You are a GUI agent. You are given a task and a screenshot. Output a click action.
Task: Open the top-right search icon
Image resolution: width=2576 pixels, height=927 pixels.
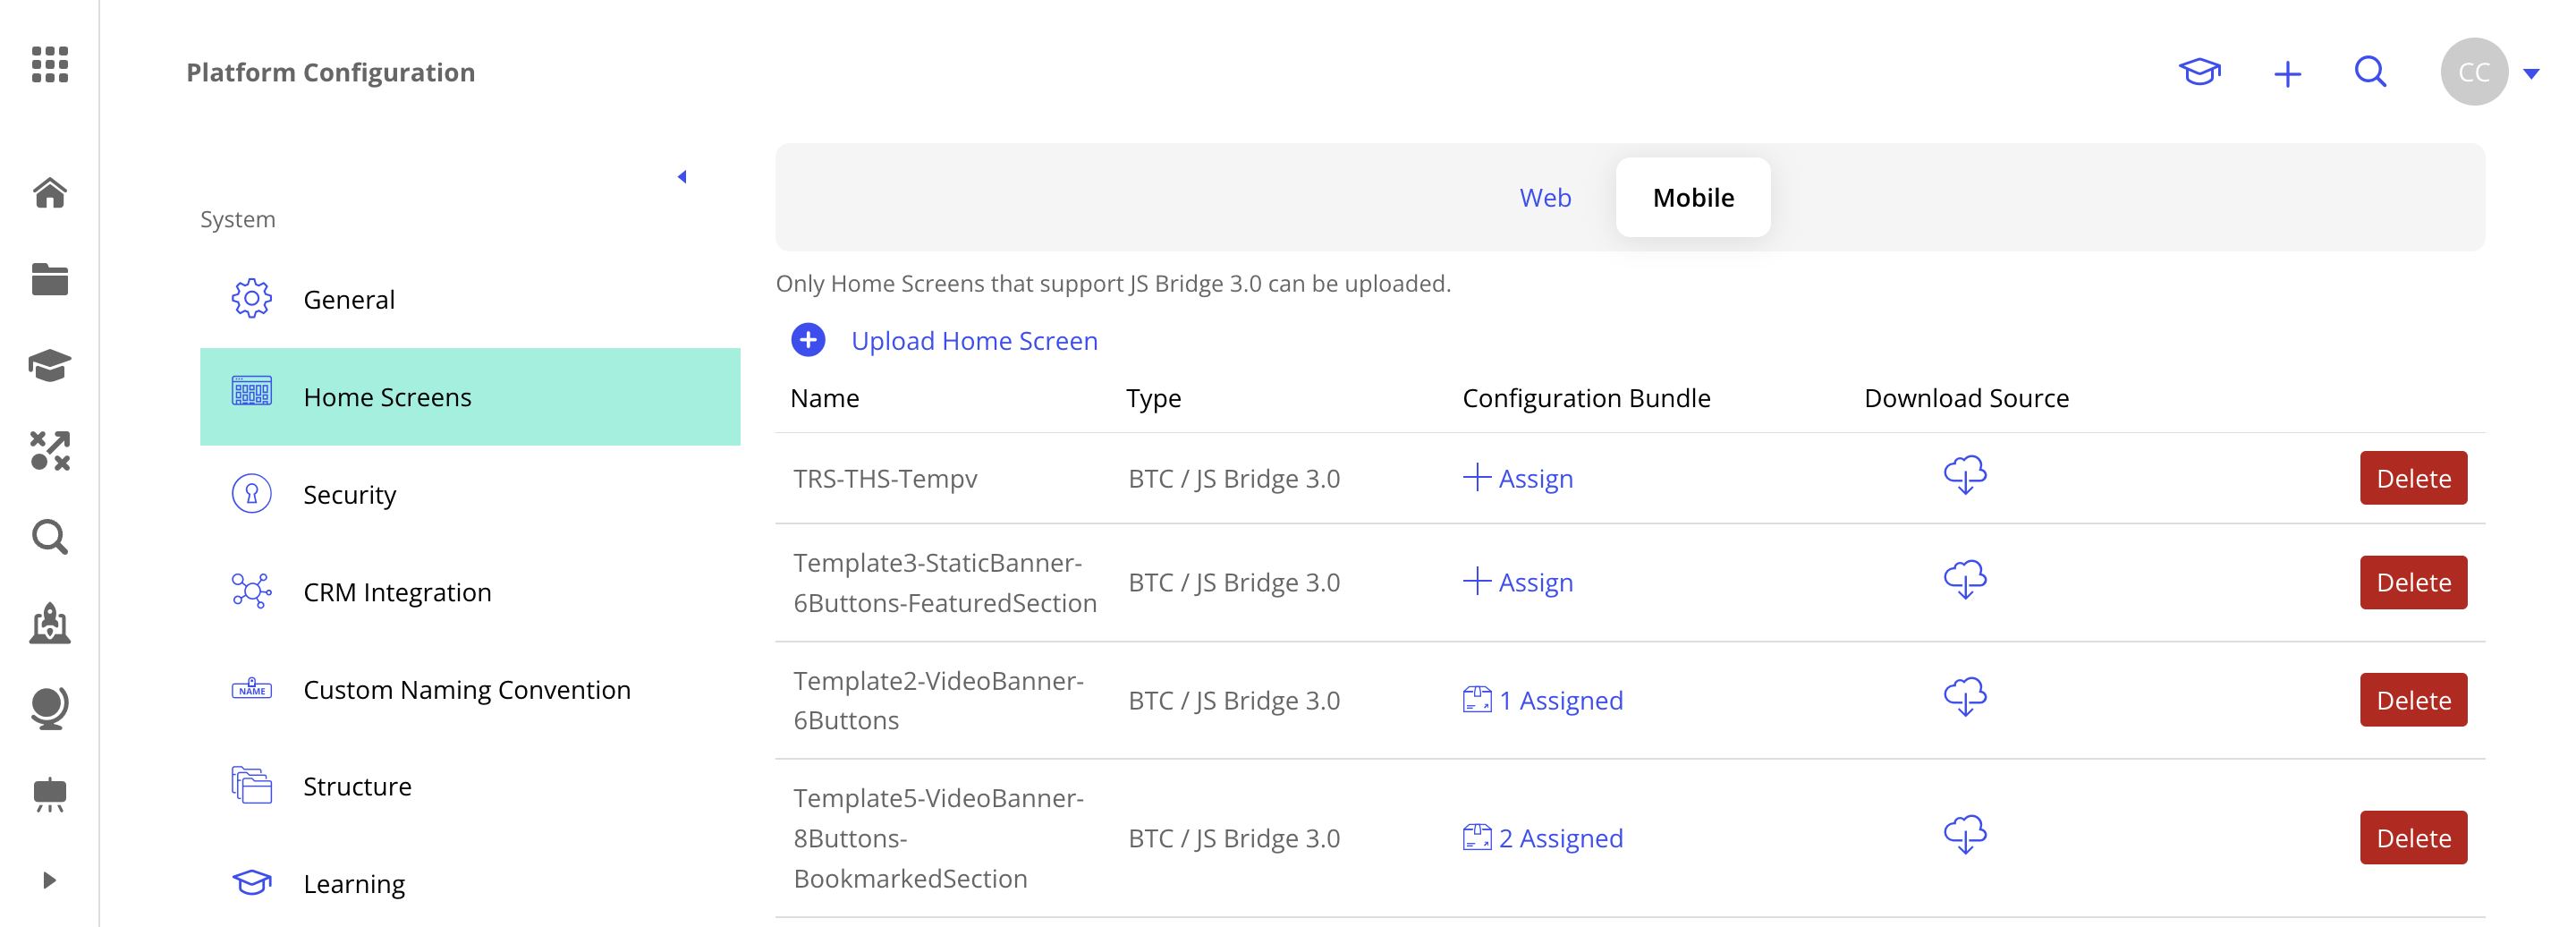[2371, 71]
